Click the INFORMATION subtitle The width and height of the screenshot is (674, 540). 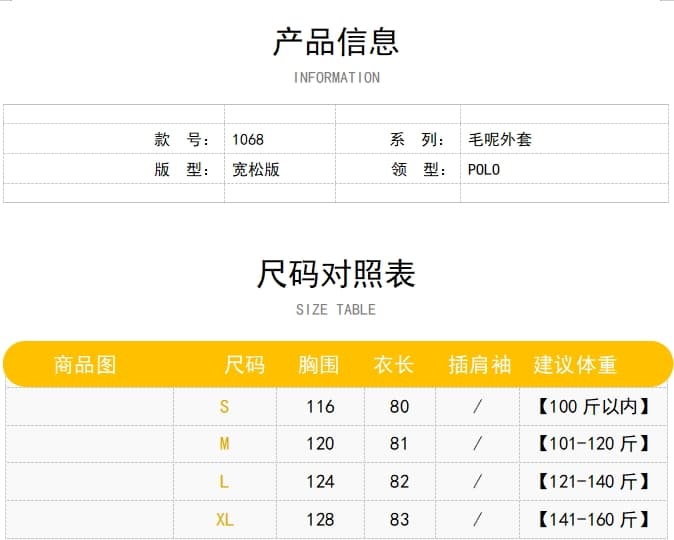tap(337, 78)
